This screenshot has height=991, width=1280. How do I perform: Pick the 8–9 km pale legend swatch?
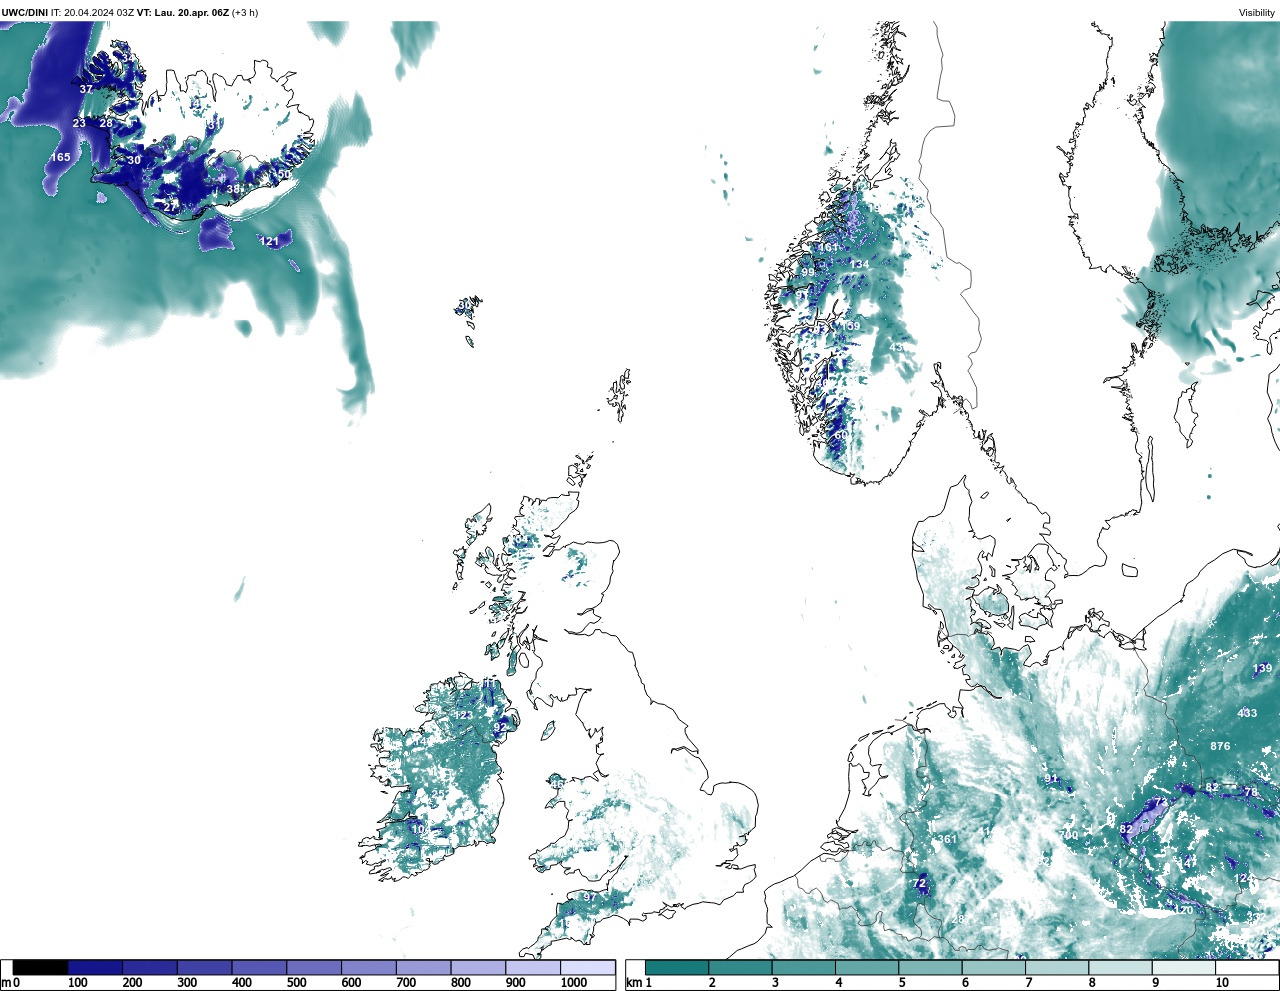coord(1121,967)
